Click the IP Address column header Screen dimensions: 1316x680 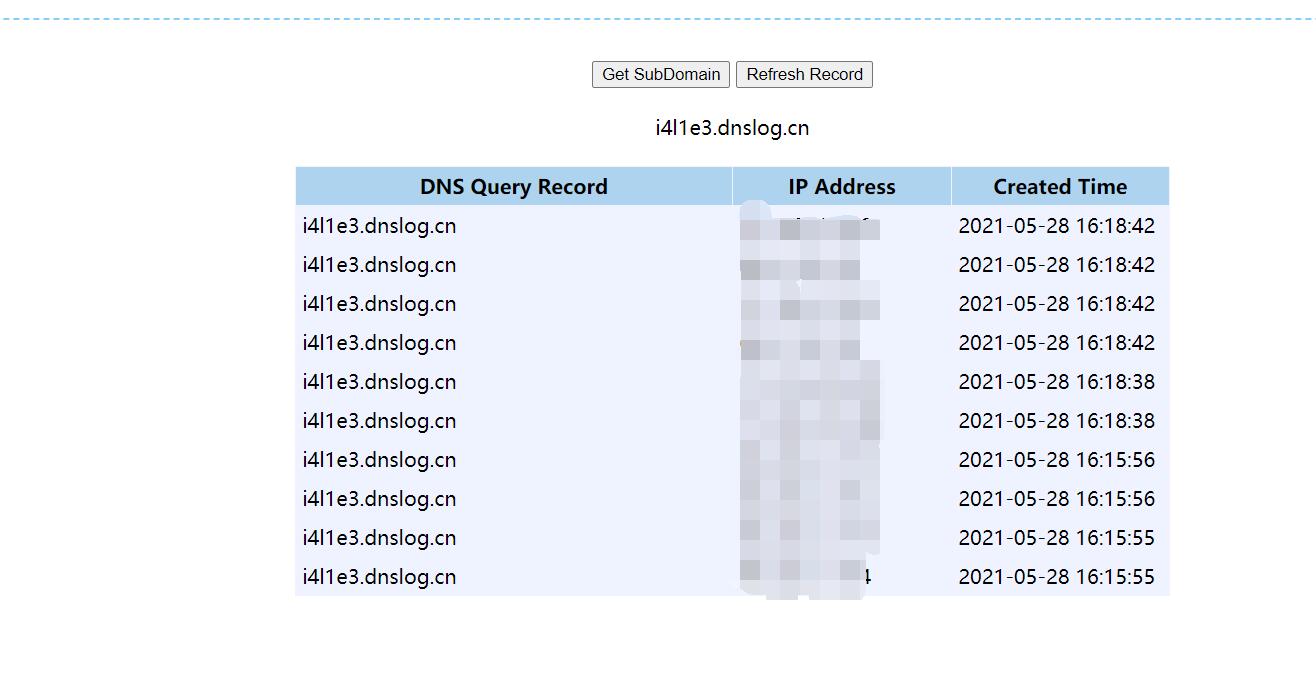click(841, 187)
